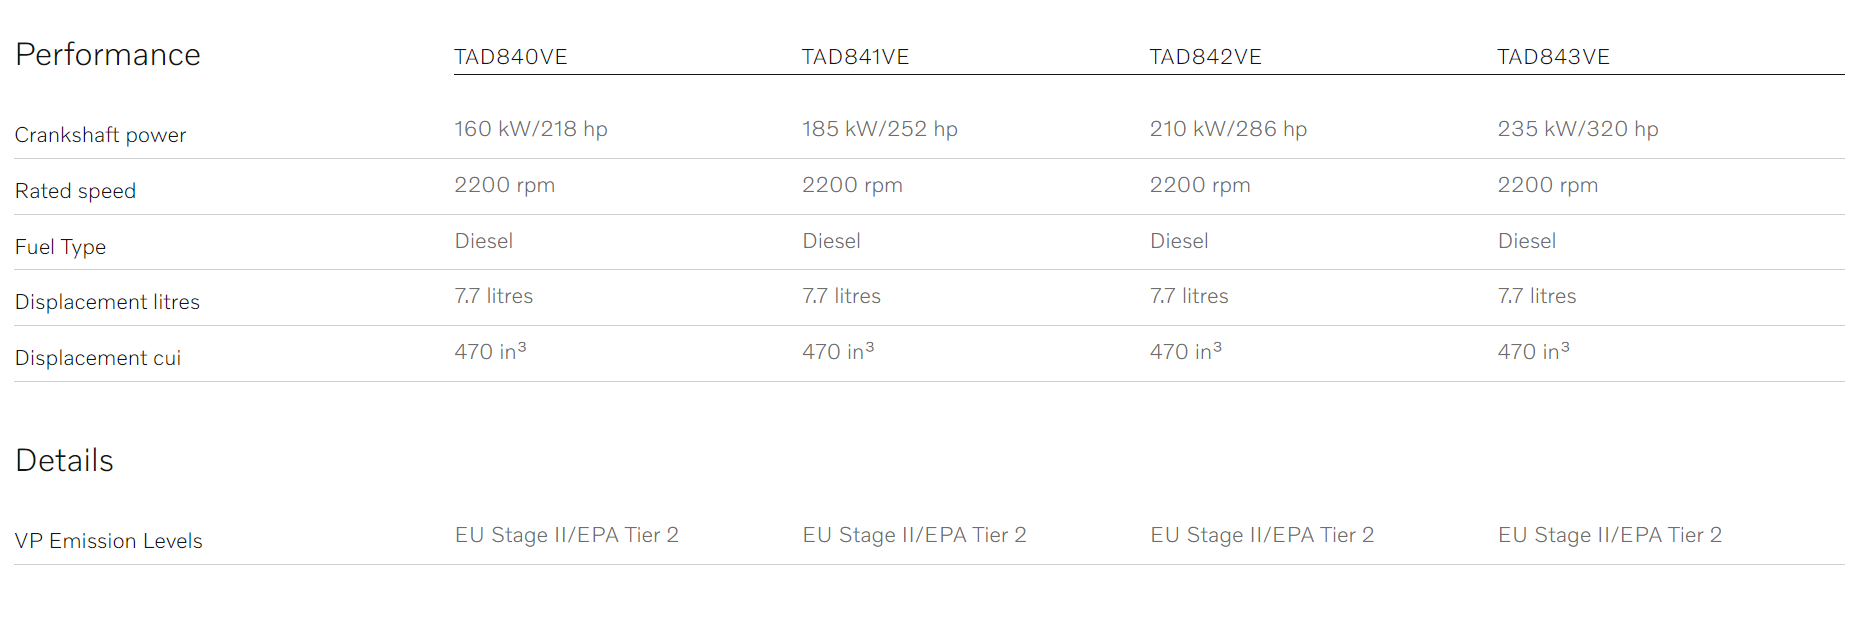Click the Fuel Type row label
Viewport: 1868px width, 642px height.
click(60, 247)
